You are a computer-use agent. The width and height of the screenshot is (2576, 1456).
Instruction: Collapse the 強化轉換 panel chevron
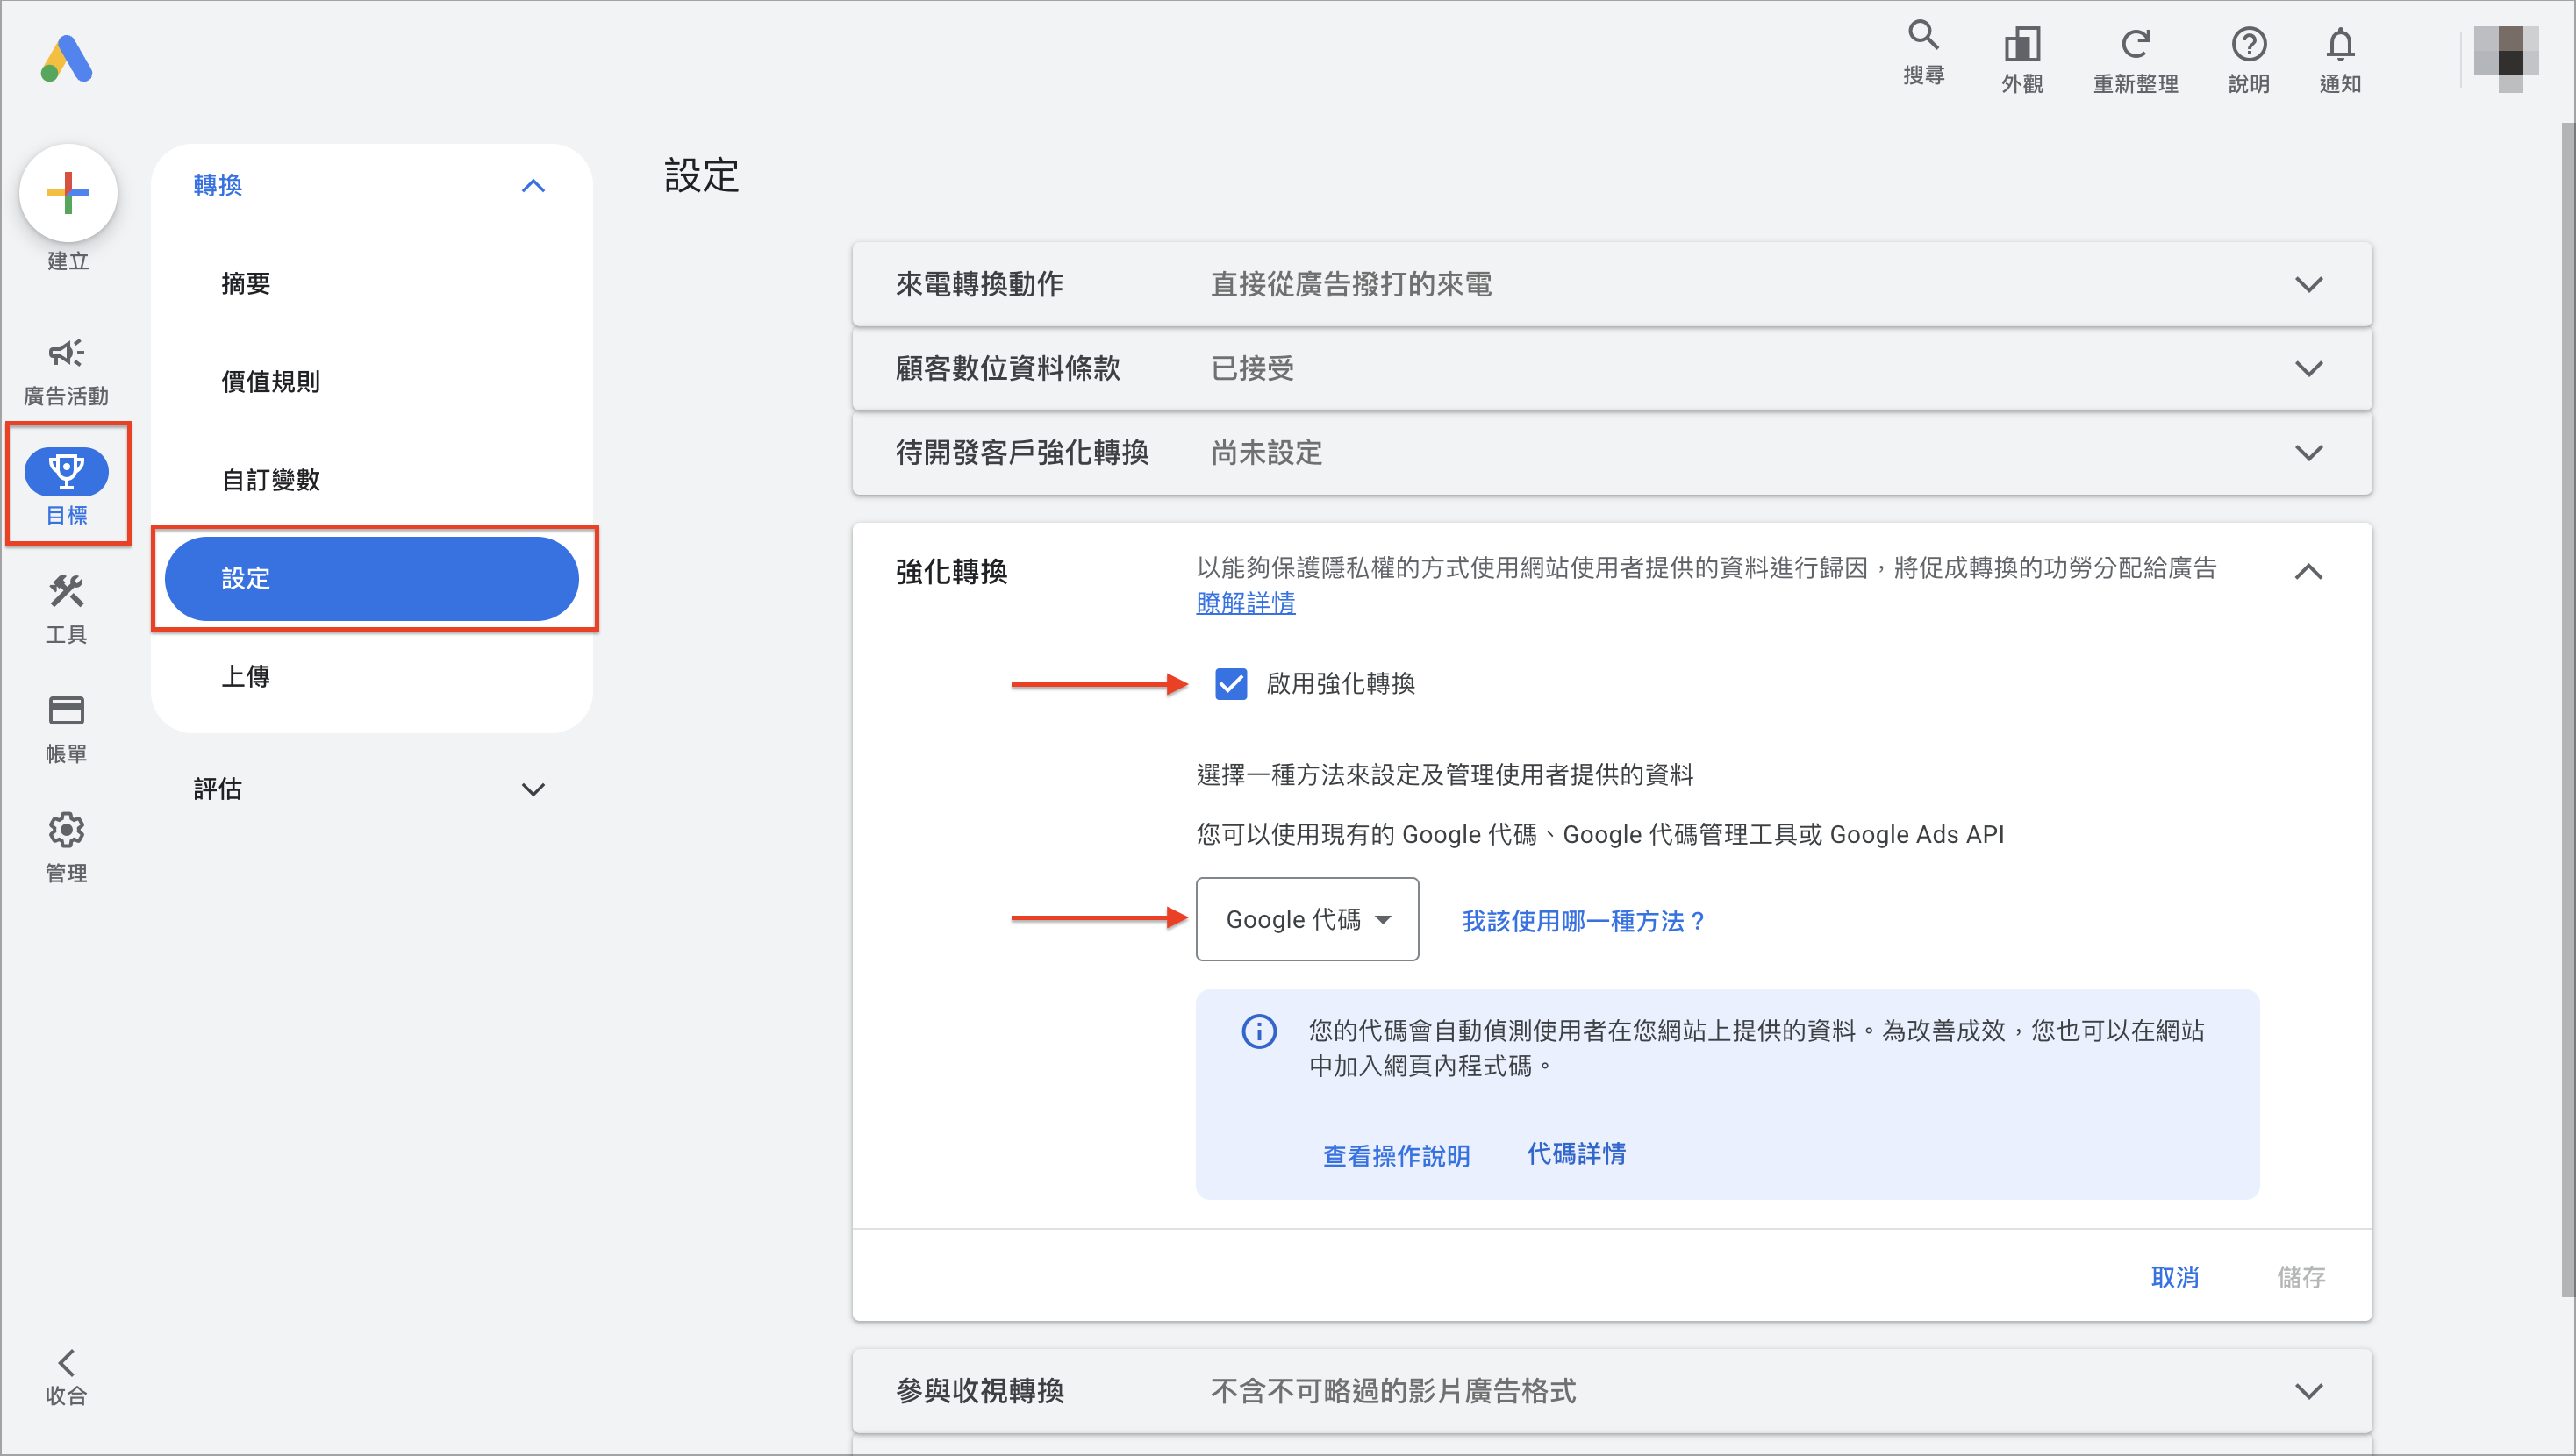click(2308, 572)
